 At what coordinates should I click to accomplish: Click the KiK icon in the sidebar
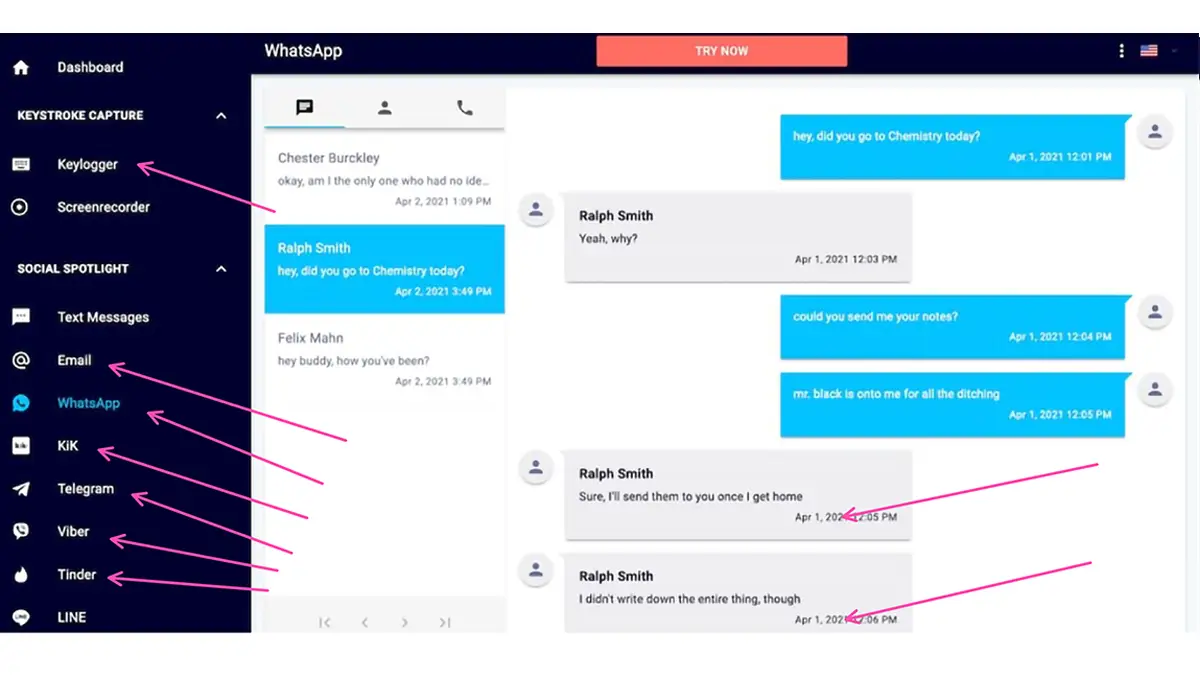pos(21,446)
